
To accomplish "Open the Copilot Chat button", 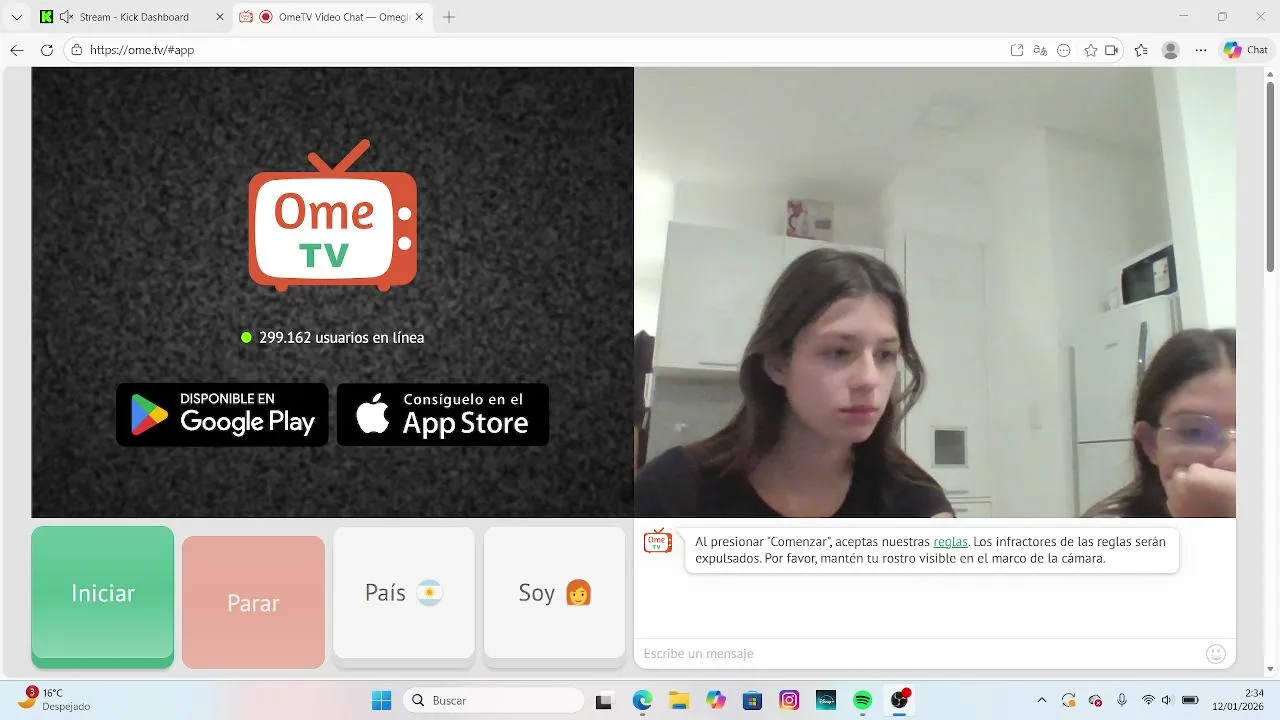I will tap(1246, 50).
